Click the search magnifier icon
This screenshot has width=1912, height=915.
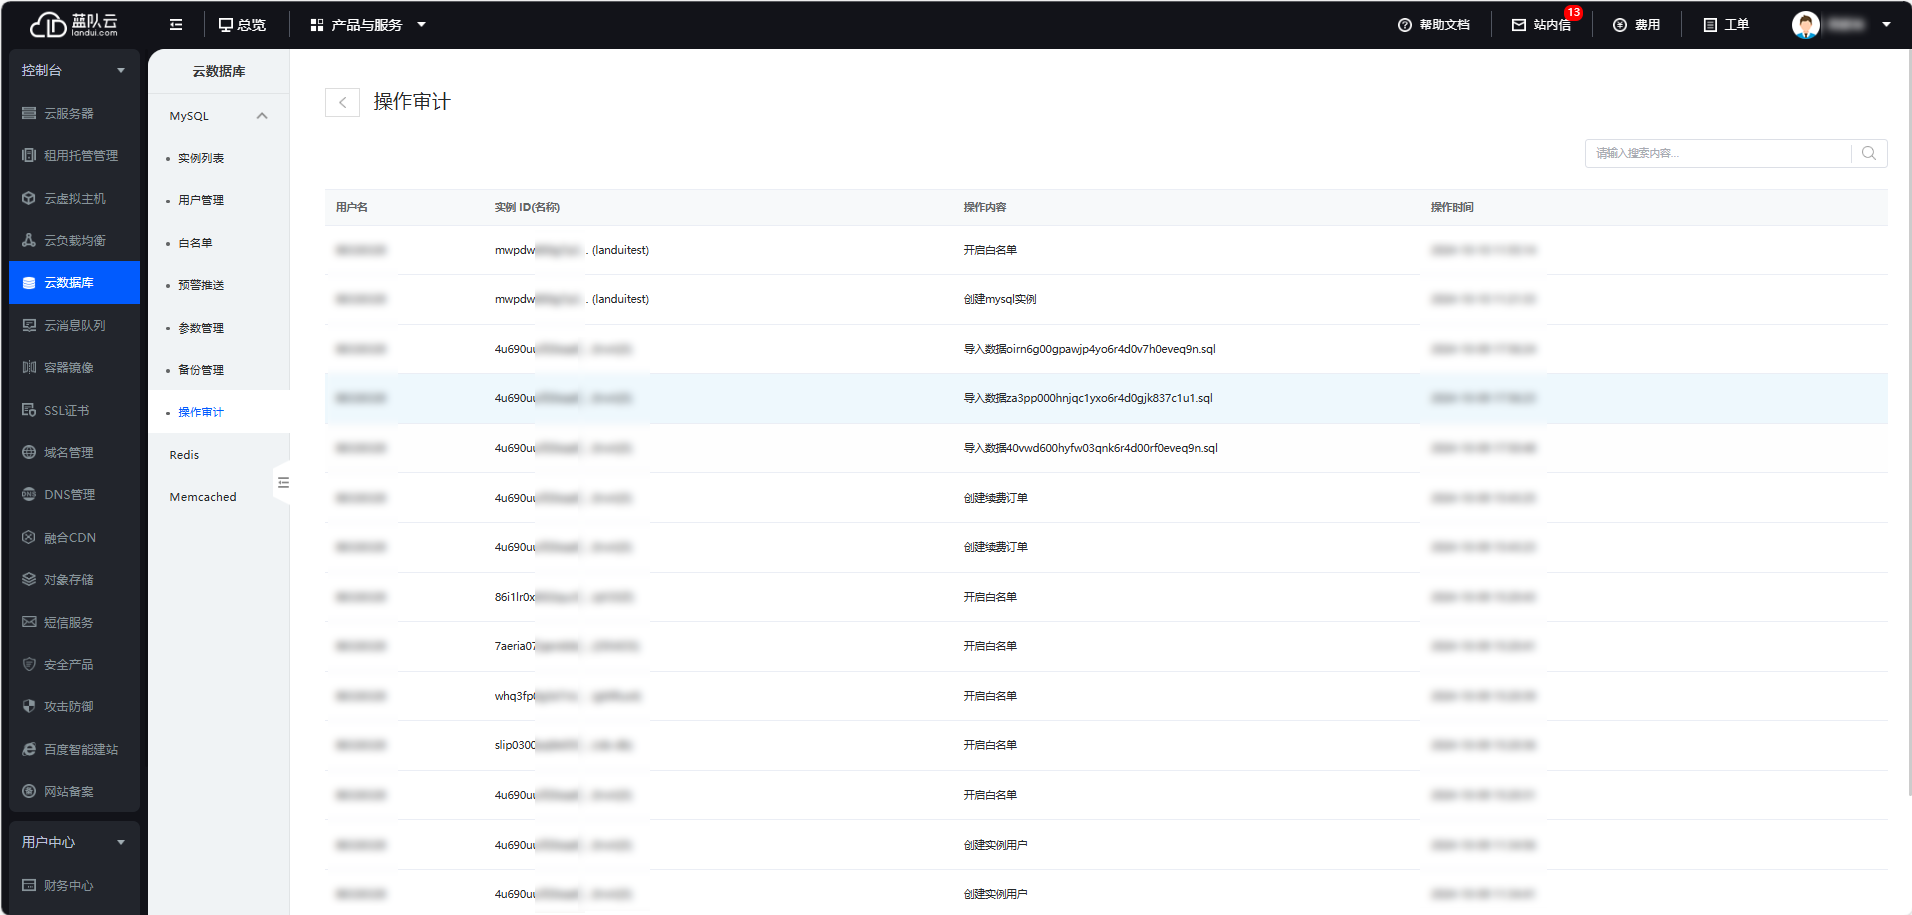tap(1868, 153)
